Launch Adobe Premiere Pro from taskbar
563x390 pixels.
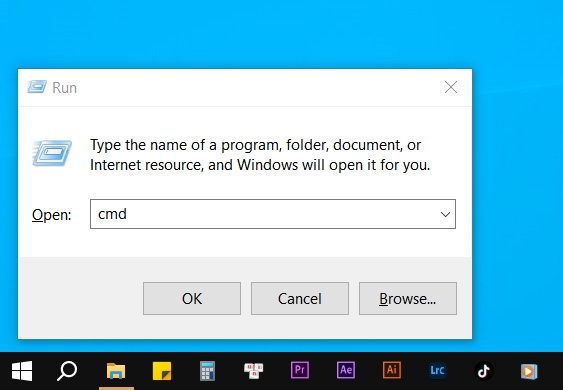point(300,370)
